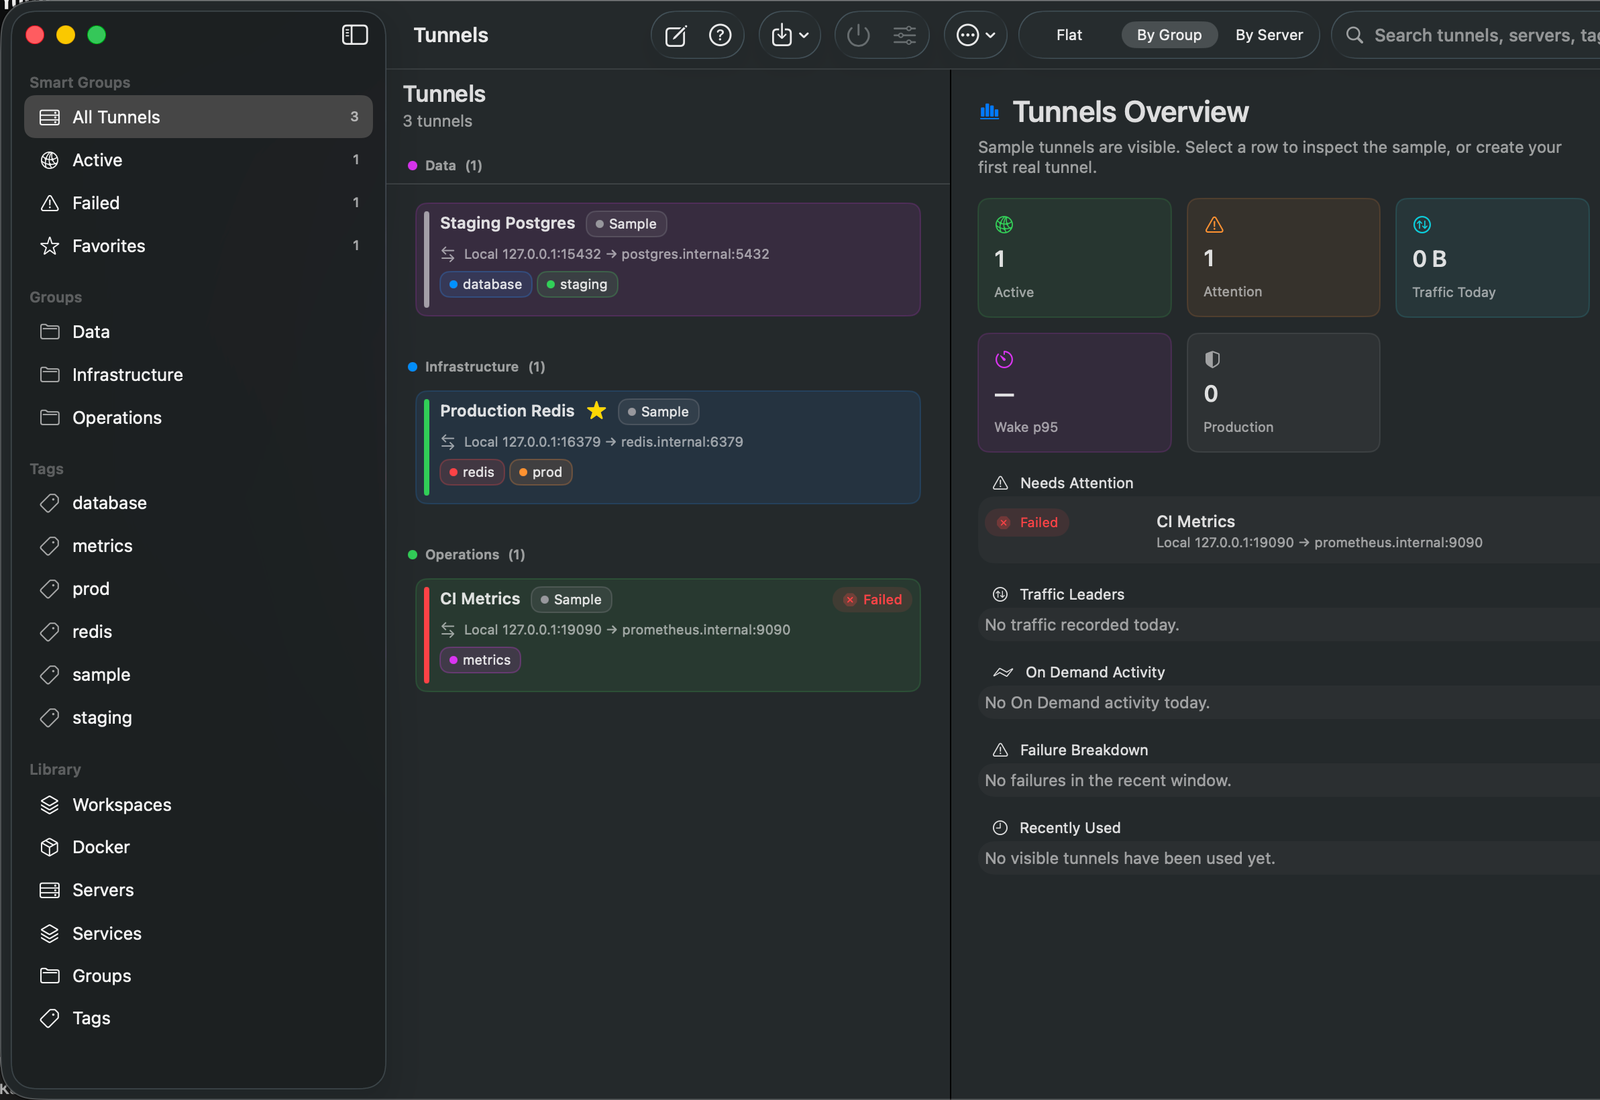Select All Tunnels smart group
1600x1100 pixels.
(x=198, y=117)
